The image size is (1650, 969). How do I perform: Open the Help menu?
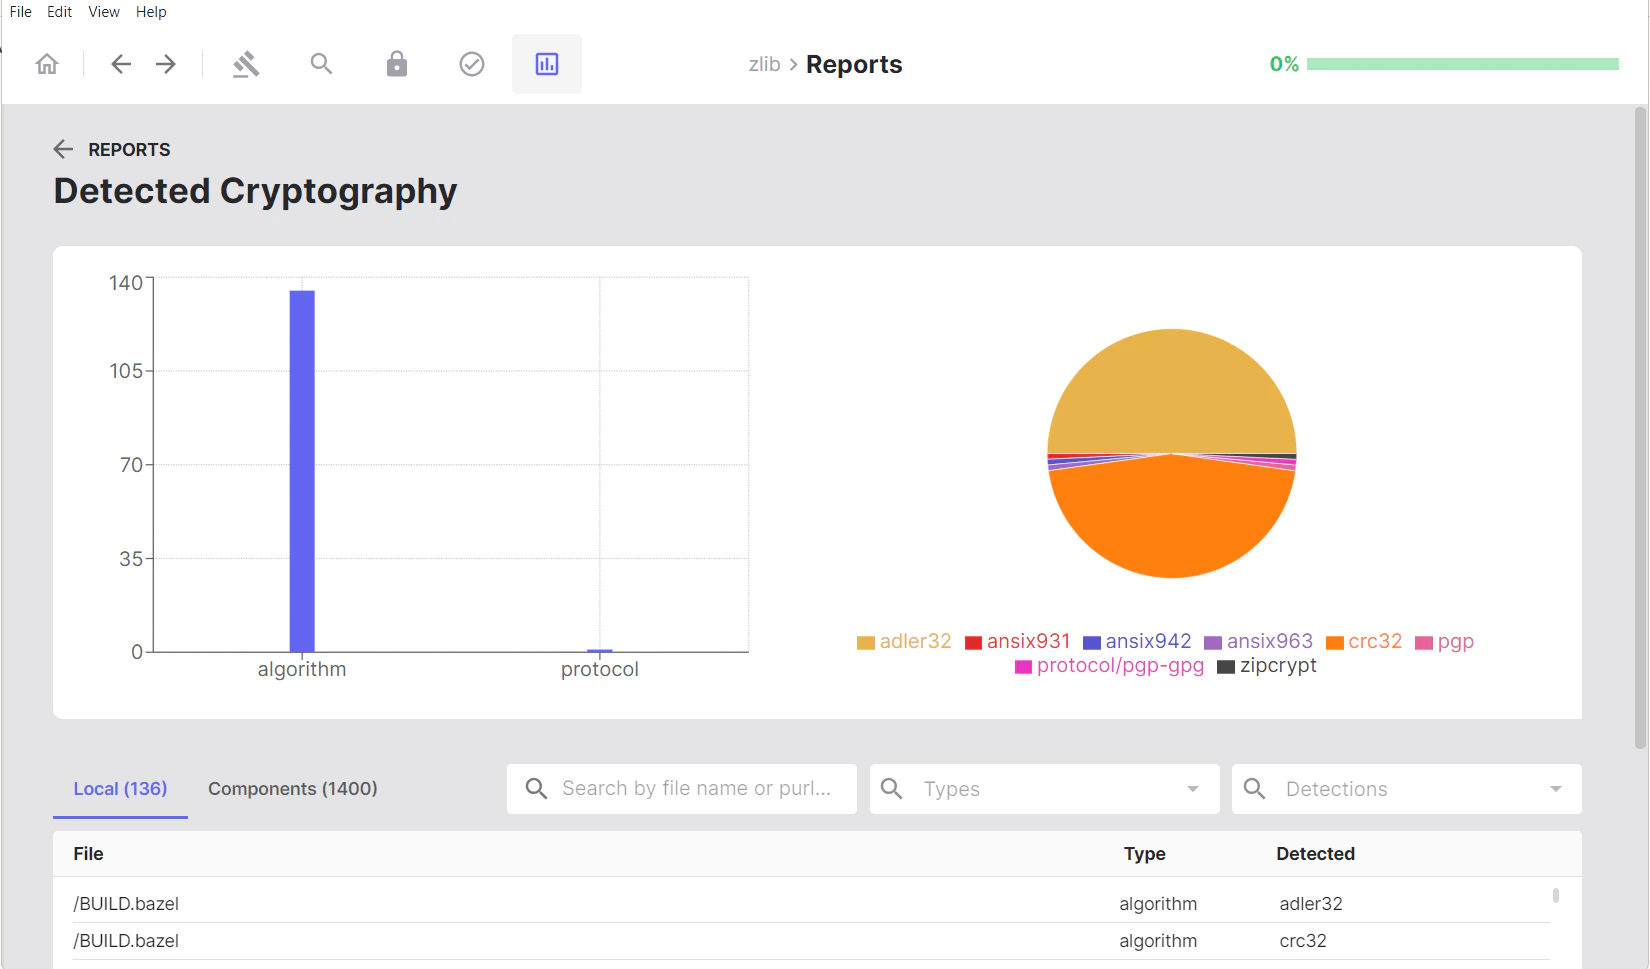coord(151,12)
